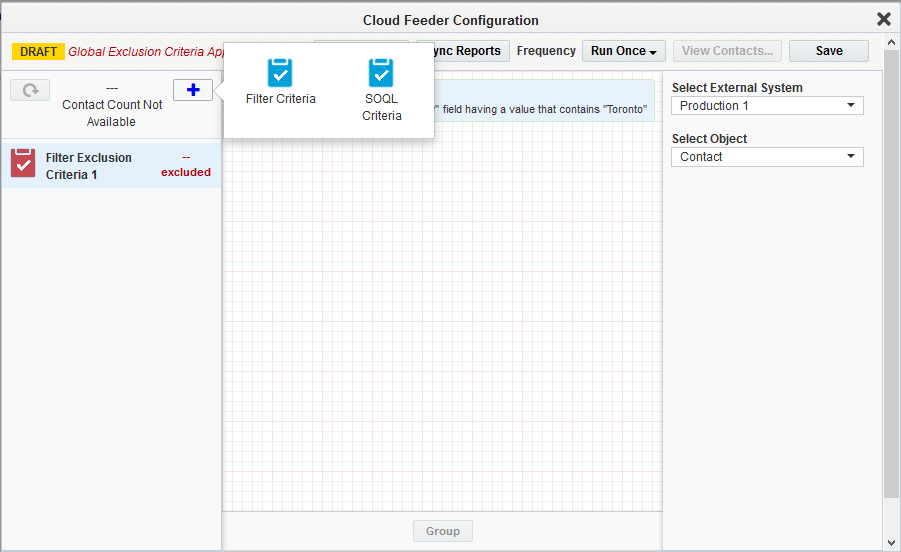Click the Group button below canvas
Viewport: 901px width, 552px height.
[x=442, y=531]
